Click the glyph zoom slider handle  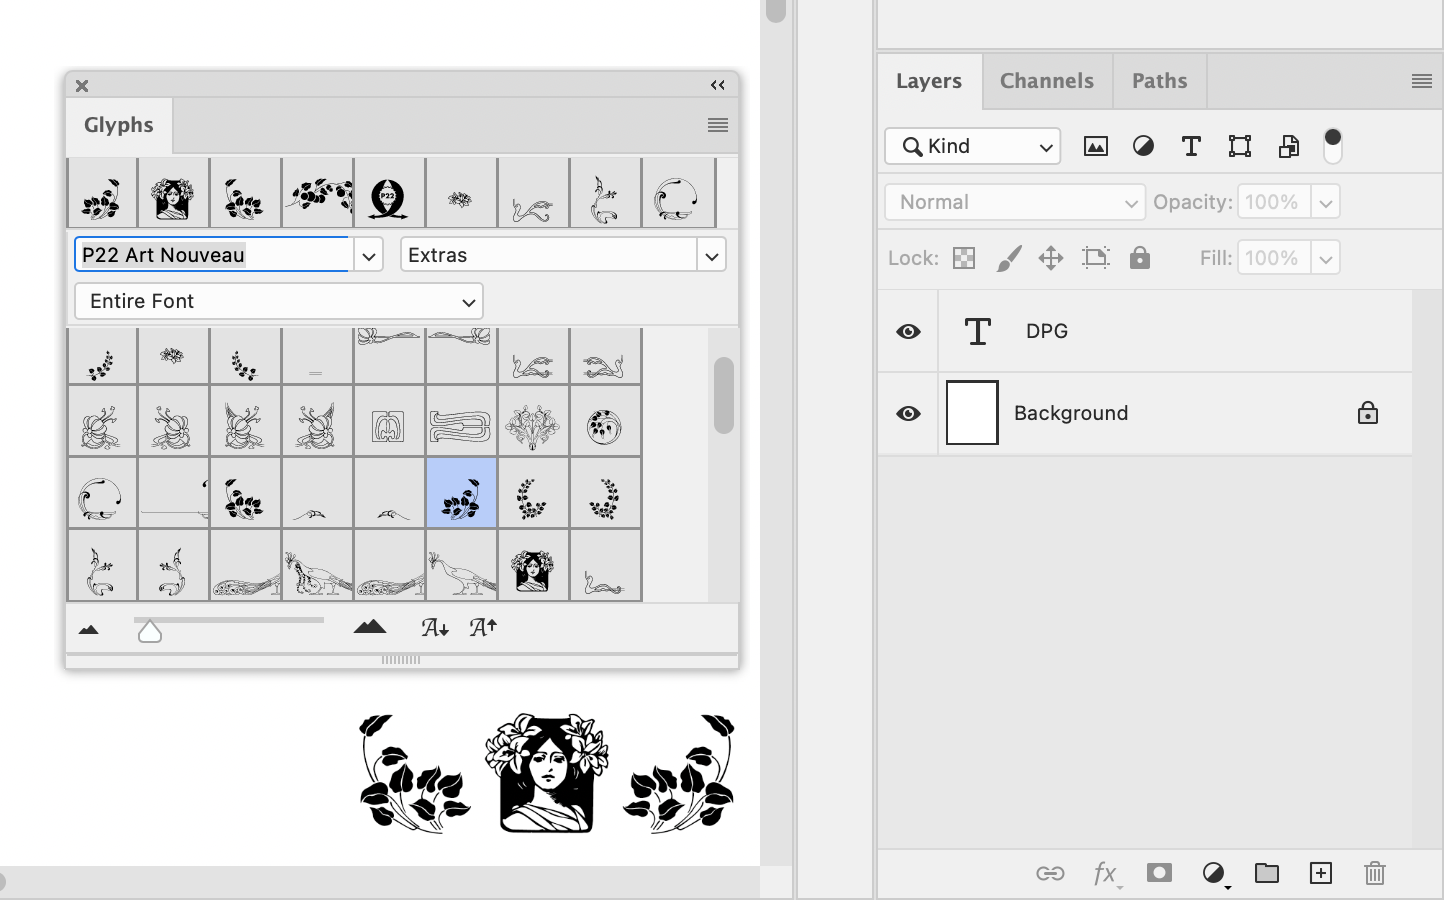tap(150, 631)
